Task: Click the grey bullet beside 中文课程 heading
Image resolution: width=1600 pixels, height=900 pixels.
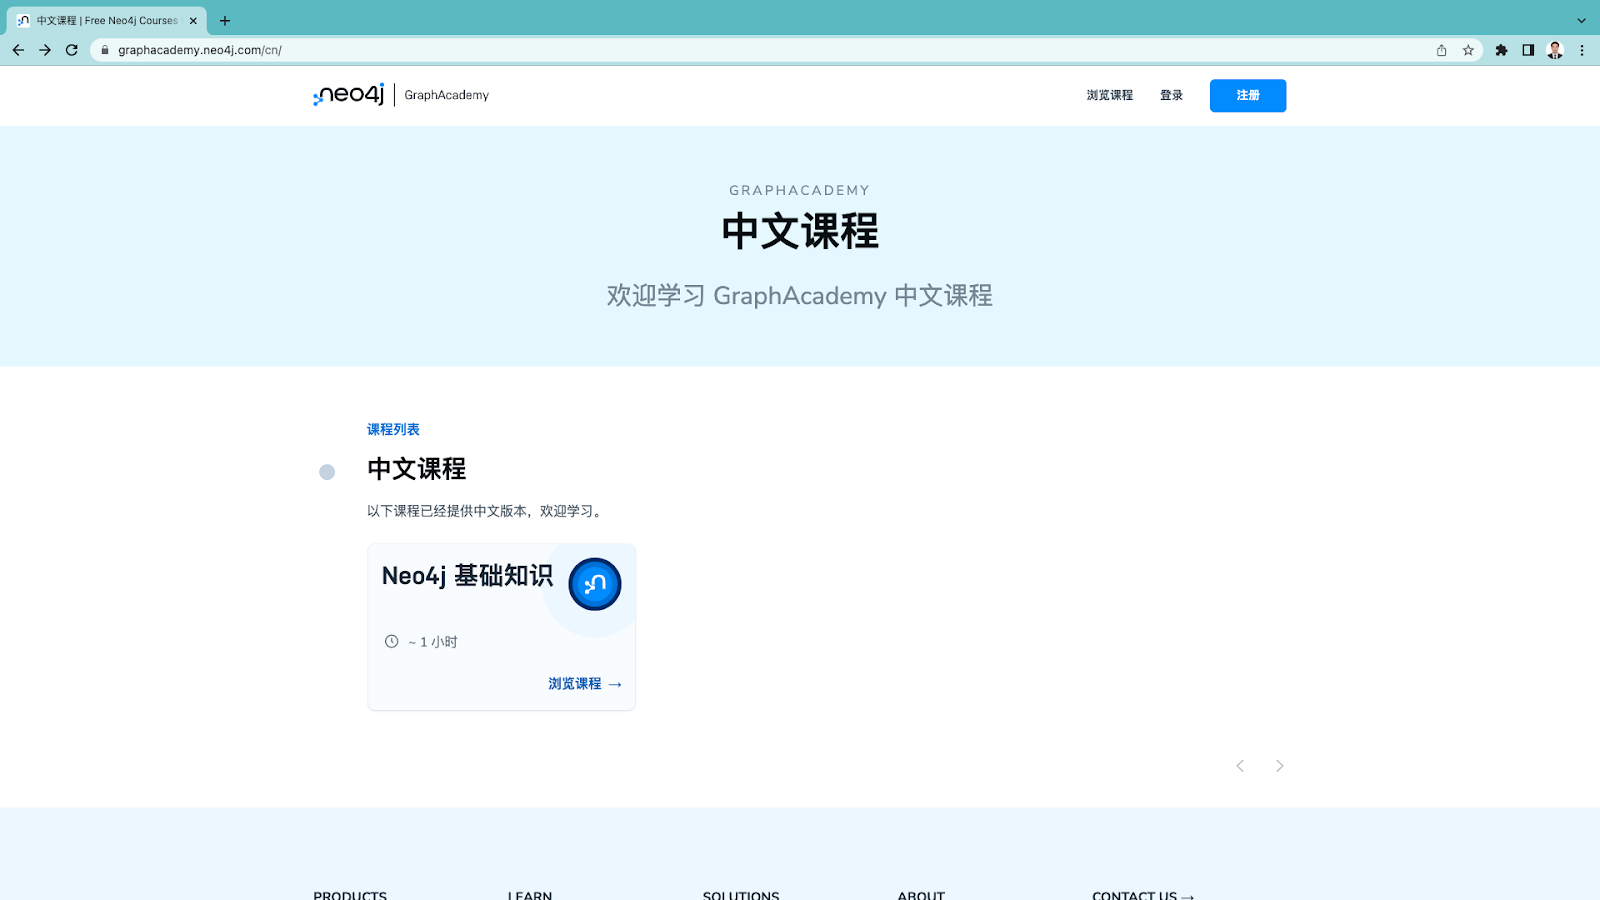Action: pos(327,472)
